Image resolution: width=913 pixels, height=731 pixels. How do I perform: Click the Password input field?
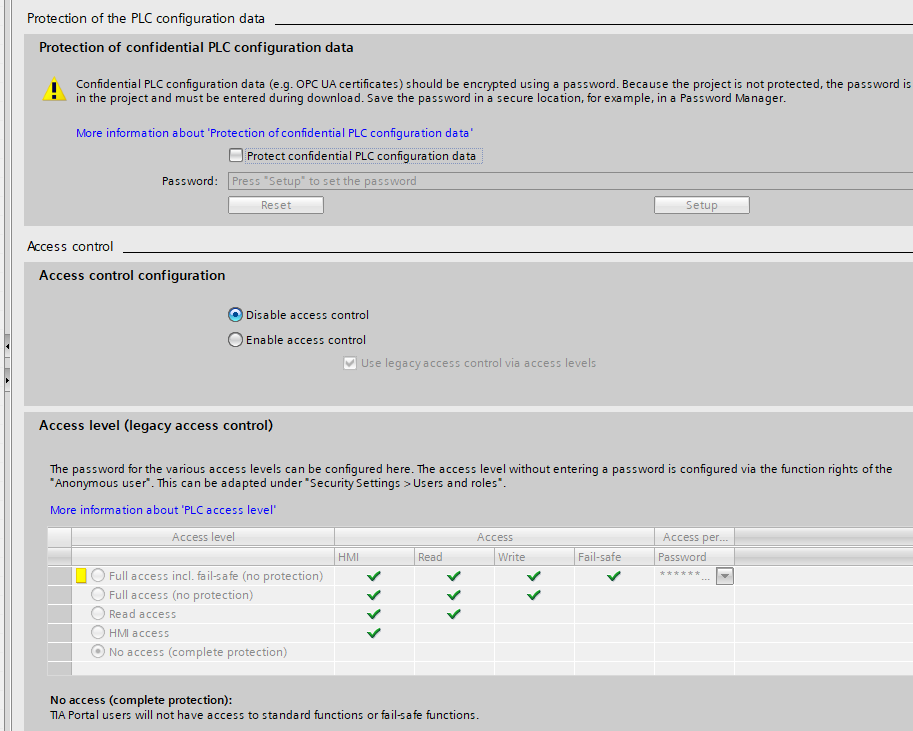[x=570, y=181]
